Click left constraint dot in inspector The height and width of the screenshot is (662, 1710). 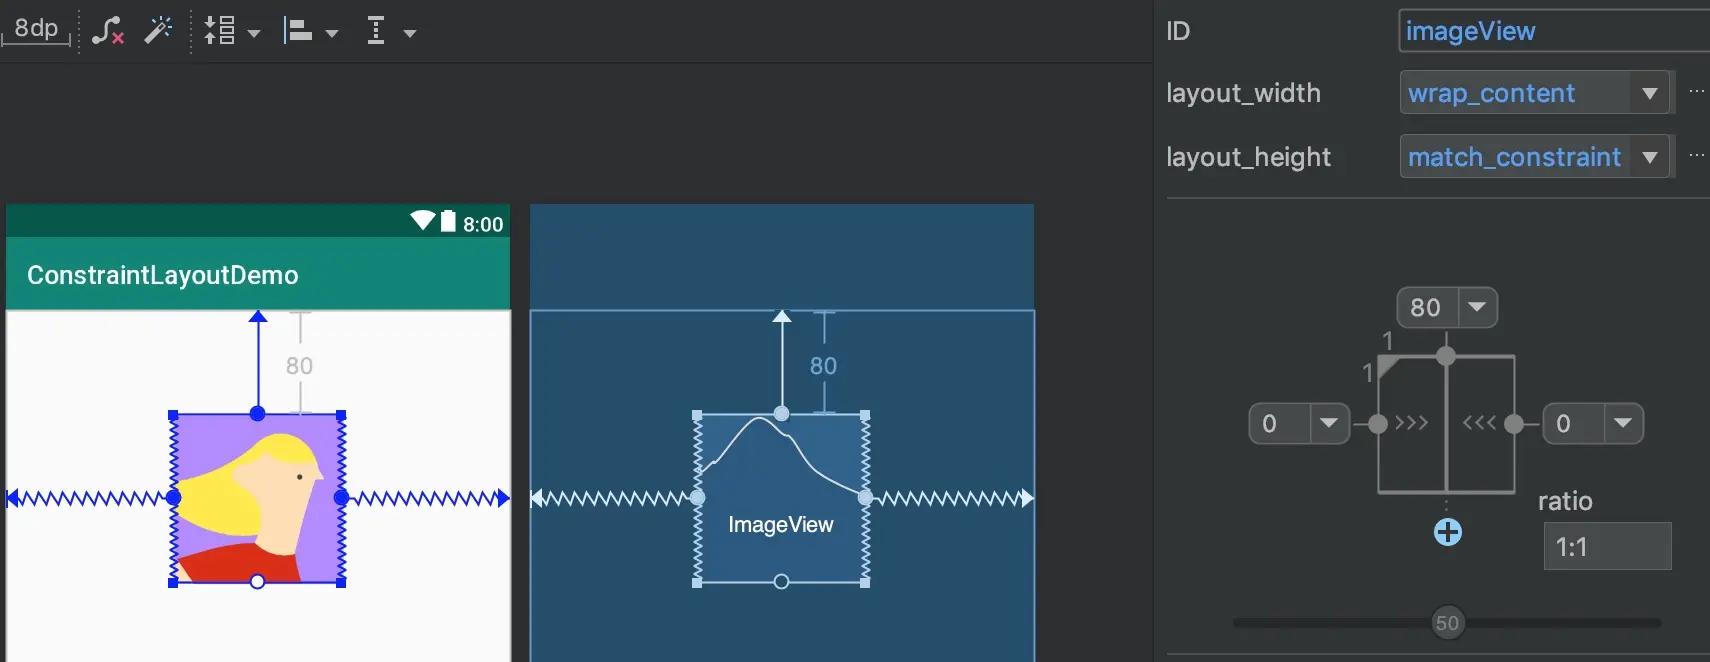1378,424
